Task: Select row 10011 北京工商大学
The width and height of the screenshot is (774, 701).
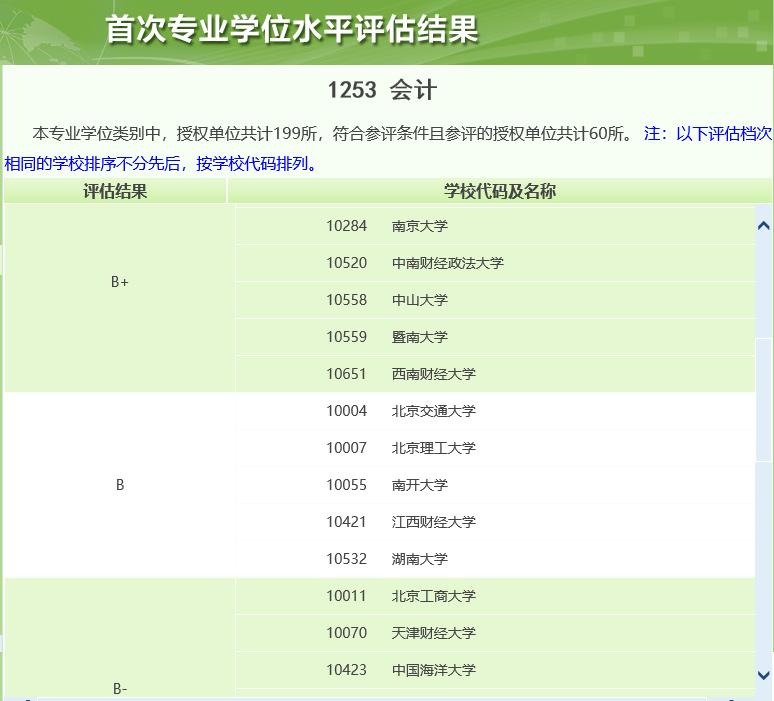Action: point(495,596)
